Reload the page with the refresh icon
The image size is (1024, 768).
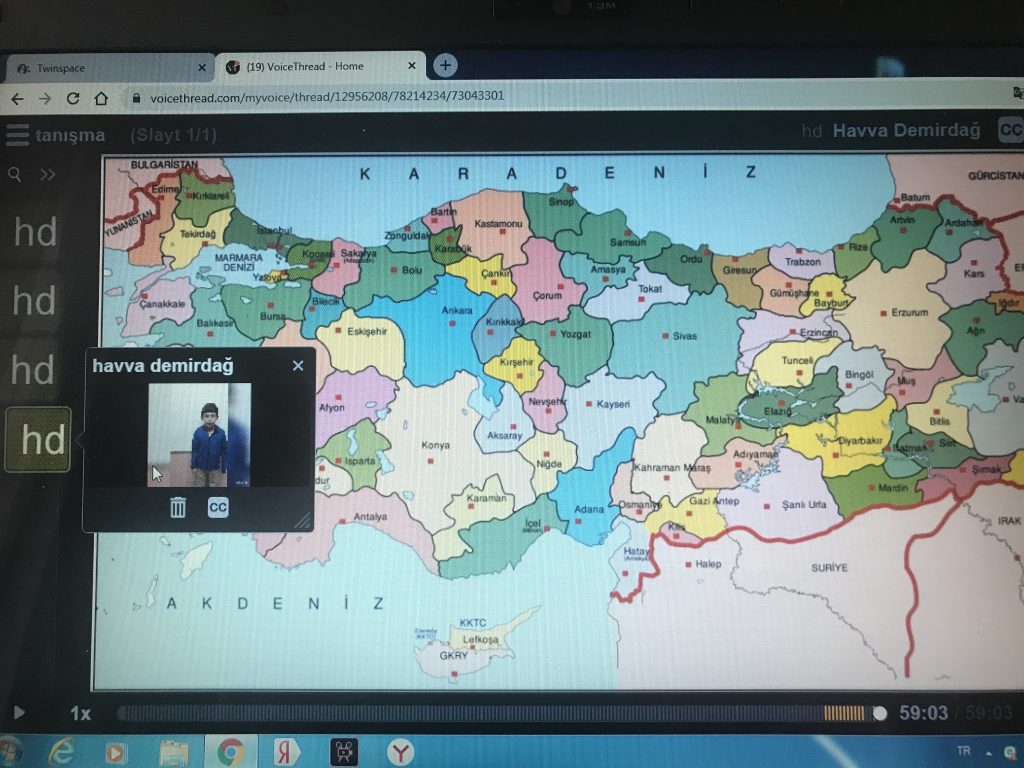click(72, 98)
